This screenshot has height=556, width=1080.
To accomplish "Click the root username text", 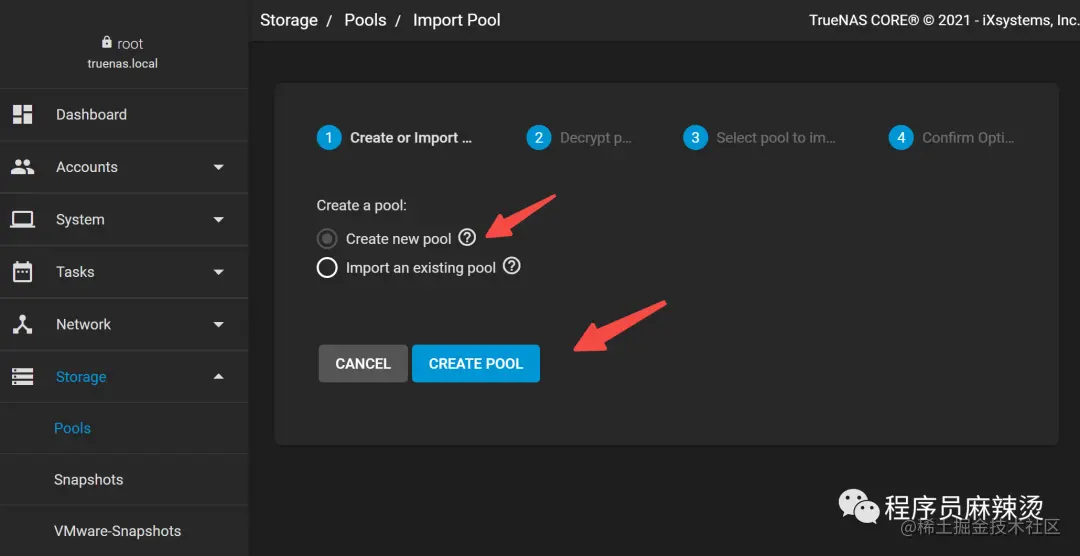I will (130, 43).
